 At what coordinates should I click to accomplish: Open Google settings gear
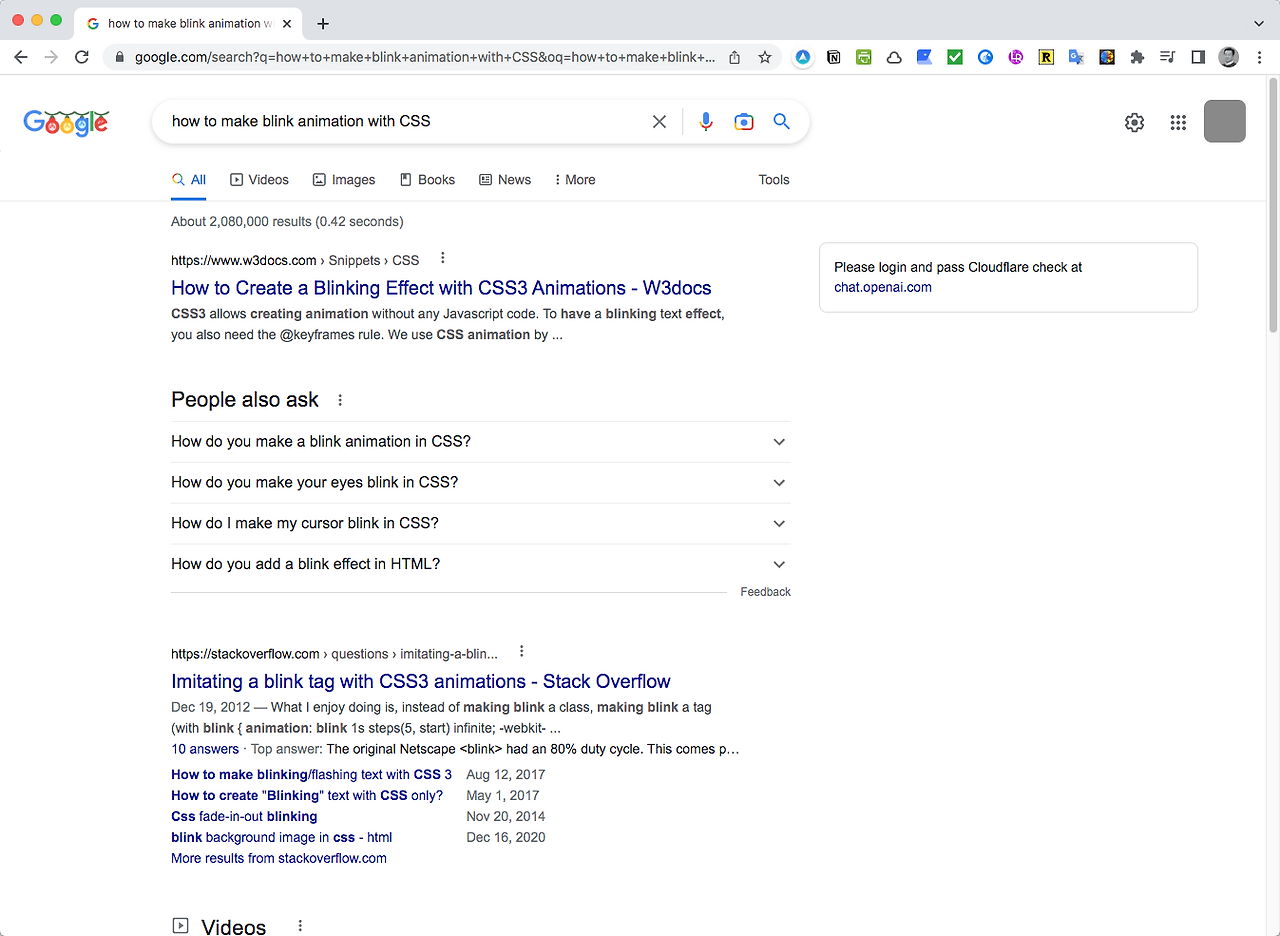(1134, 122)
